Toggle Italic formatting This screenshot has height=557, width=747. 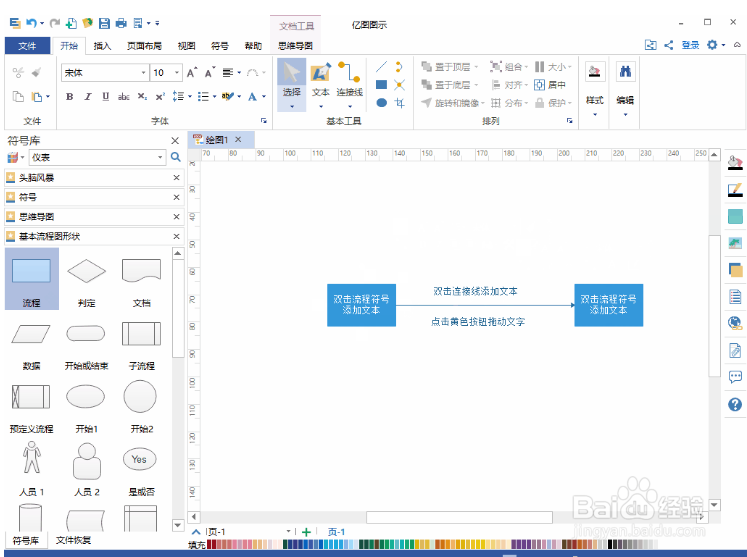pos(88,97)
